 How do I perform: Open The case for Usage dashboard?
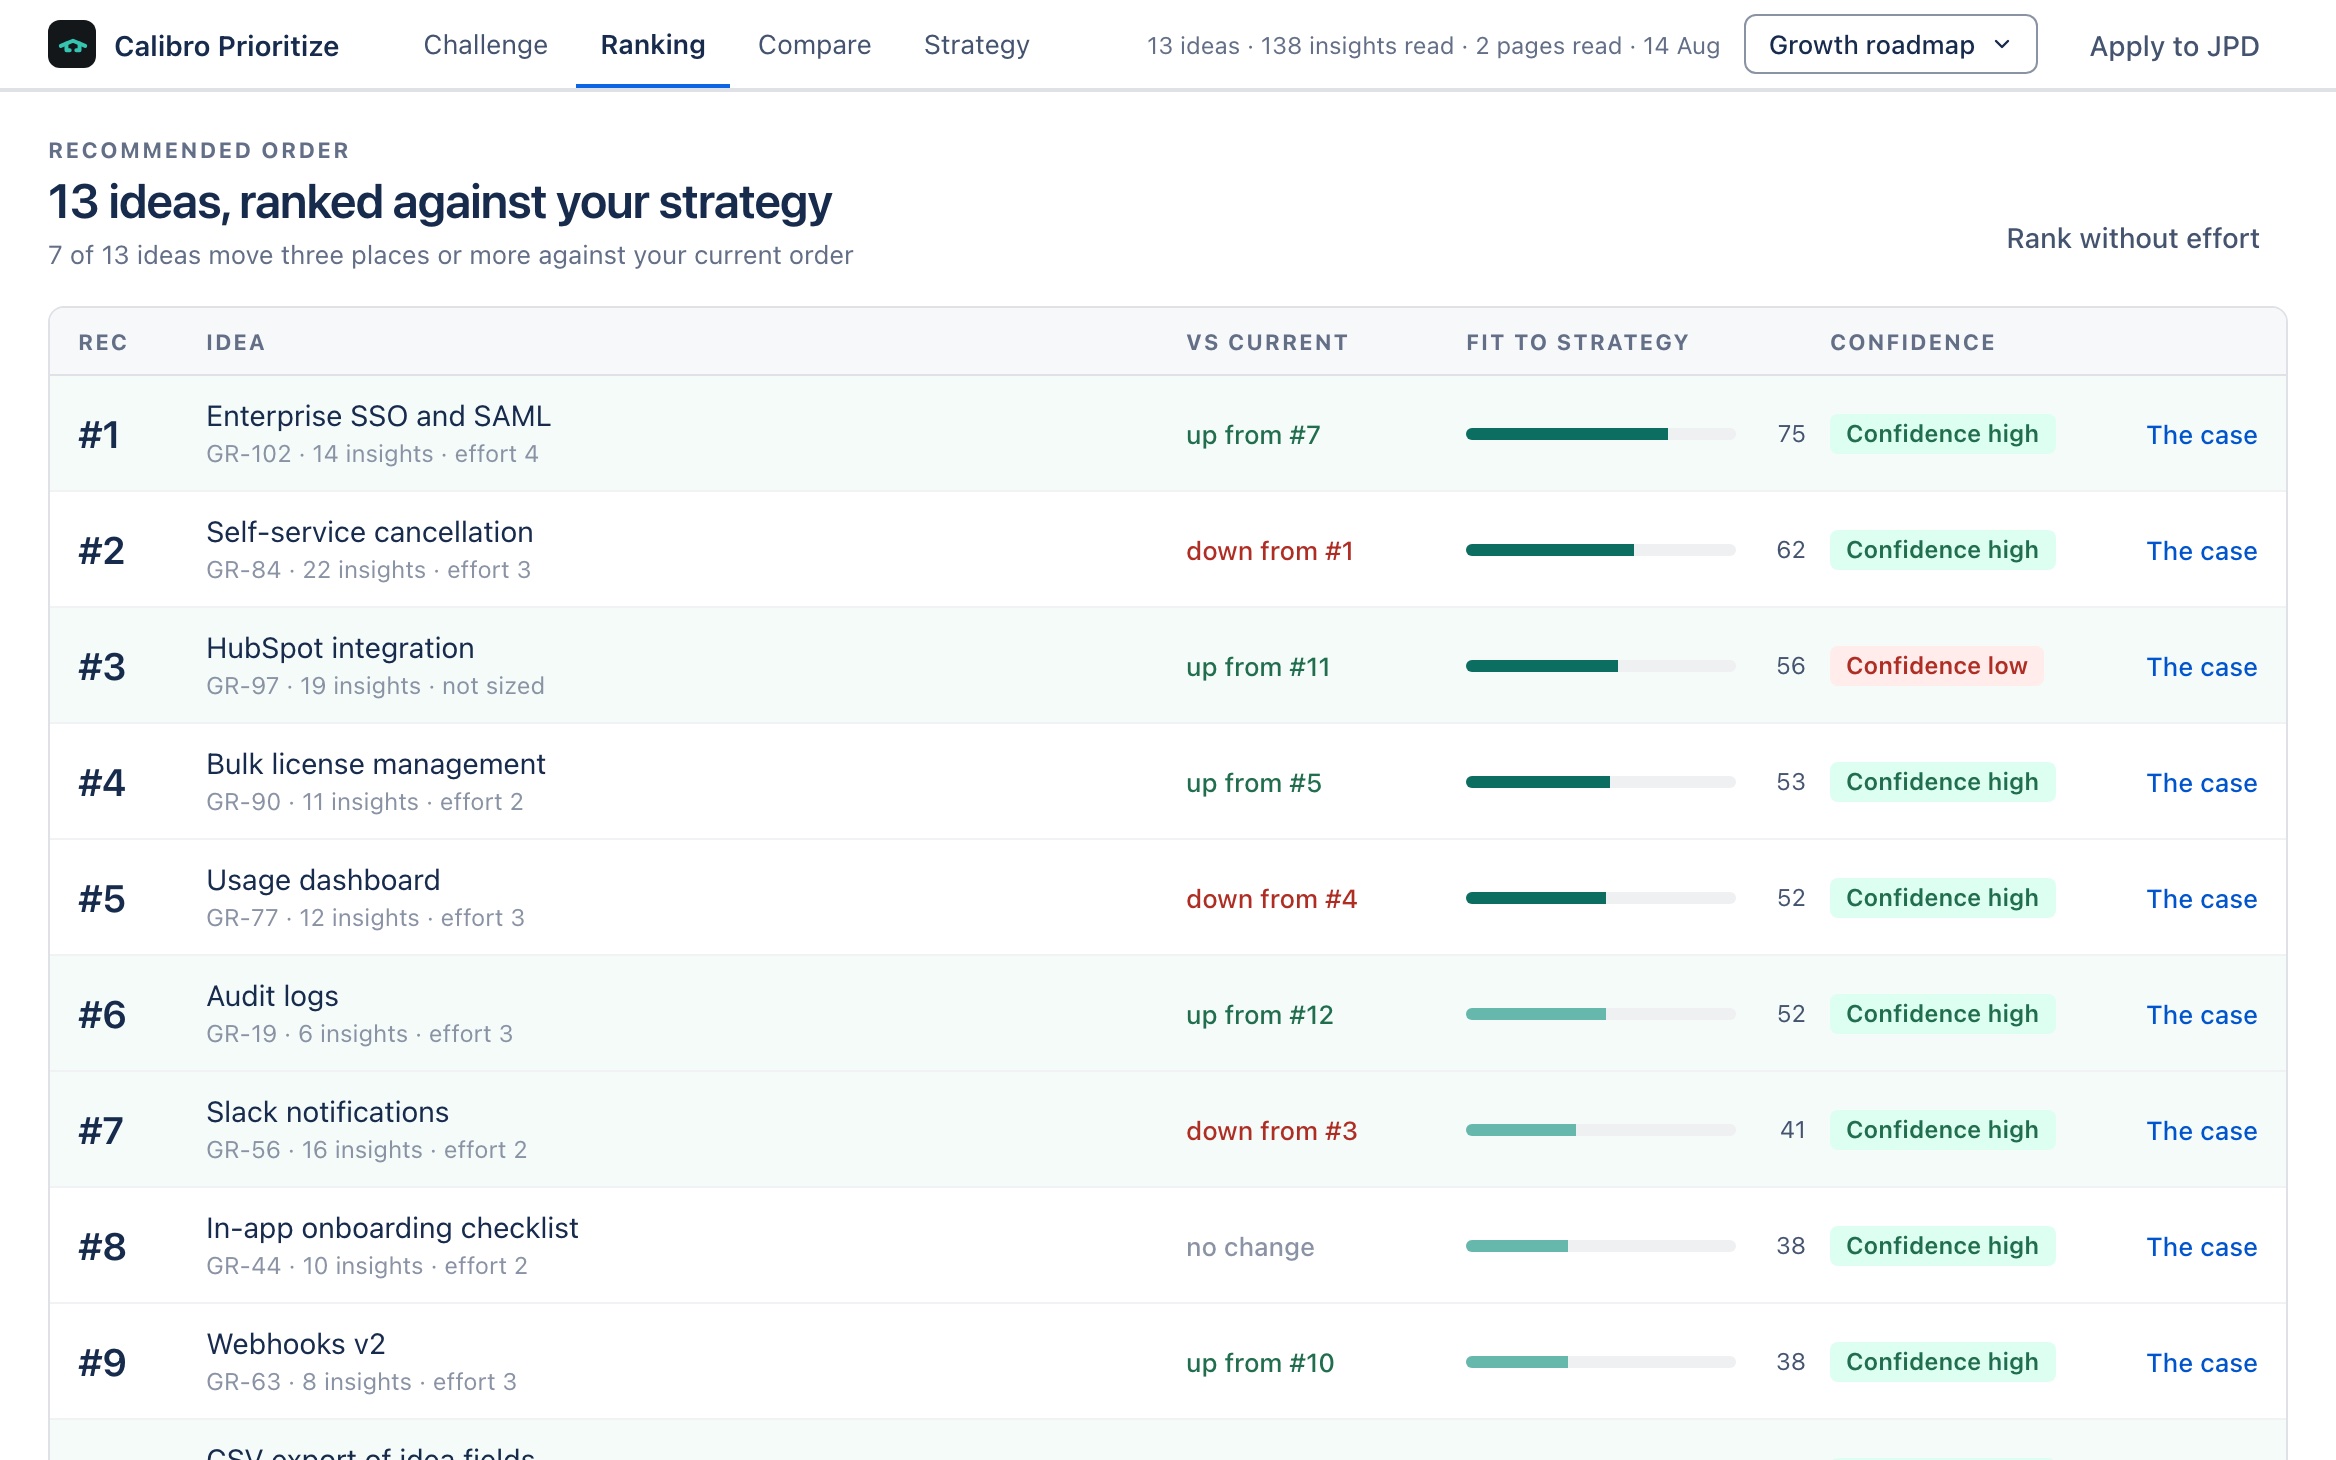[2201, 899]
